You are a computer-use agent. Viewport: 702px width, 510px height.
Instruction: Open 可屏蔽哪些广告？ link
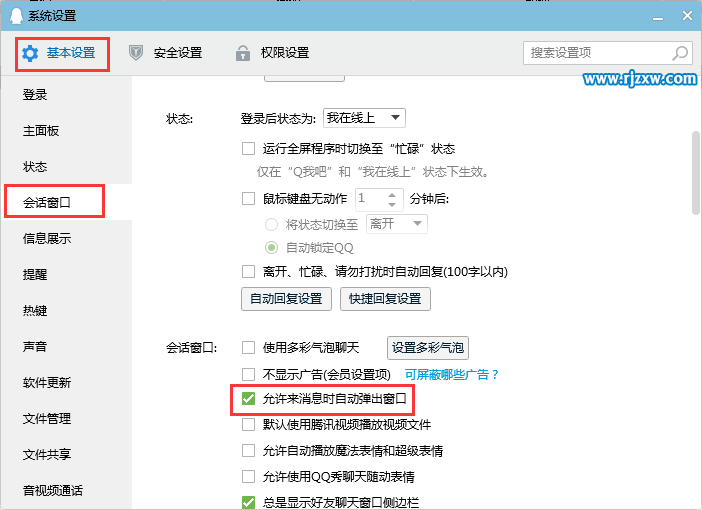click(x=452, y=374)
